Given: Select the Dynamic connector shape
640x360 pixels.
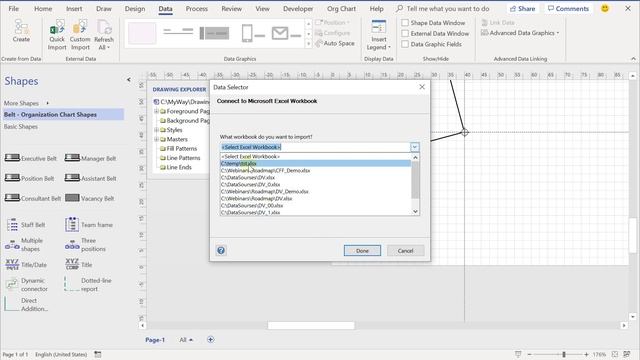Looking at the screenshot, I should pyautogui.click(x=27, y=285).
